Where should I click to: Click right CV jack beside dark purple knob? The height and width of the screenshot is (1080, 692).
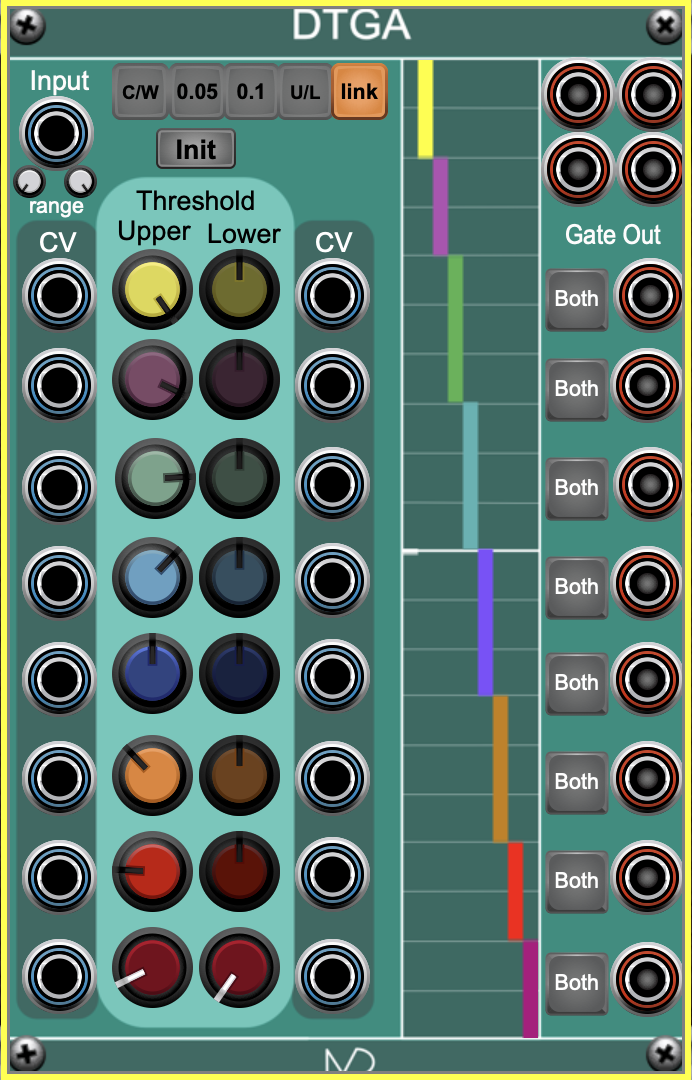tap(333, 385)
